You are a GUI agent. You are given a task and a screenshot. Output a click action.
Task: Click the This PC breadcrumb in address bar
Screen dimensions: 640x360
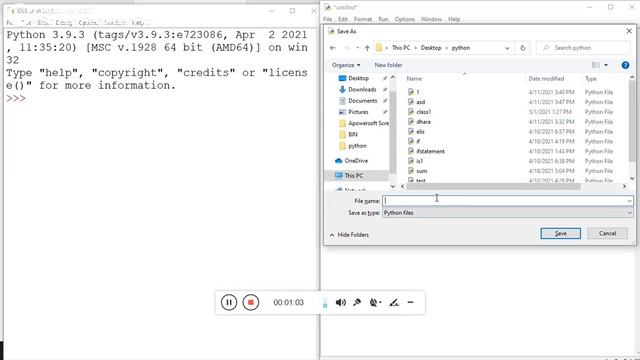pos(401,48)
